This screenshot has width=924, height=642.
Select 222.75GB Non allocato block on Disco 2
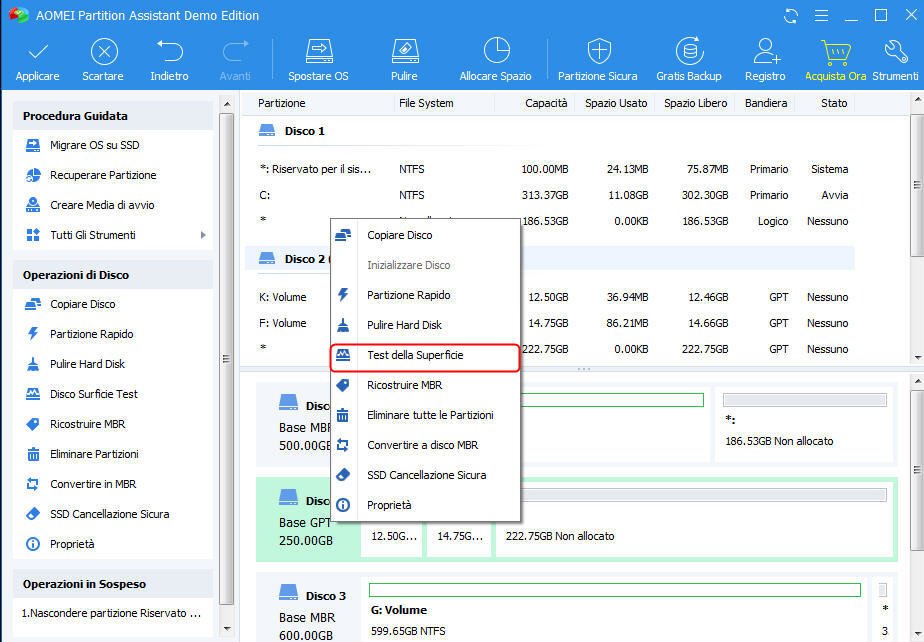pos(694,520)
